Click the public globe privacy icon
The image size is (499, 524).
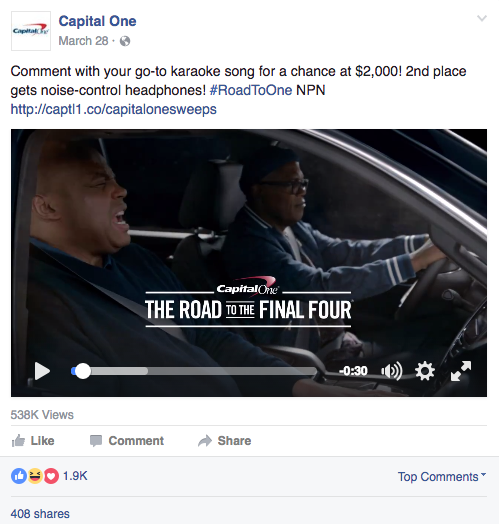click(125, 41)
